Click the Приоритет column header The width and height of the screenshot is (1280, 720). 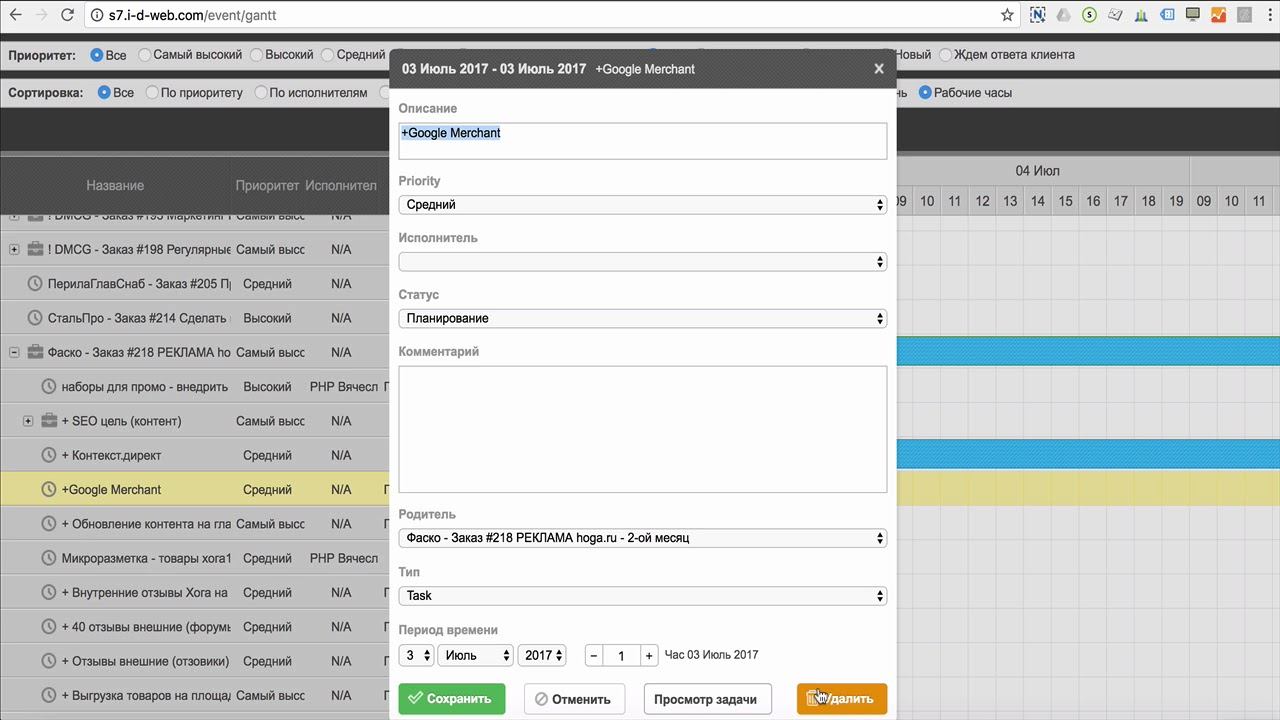pos(267,185)
